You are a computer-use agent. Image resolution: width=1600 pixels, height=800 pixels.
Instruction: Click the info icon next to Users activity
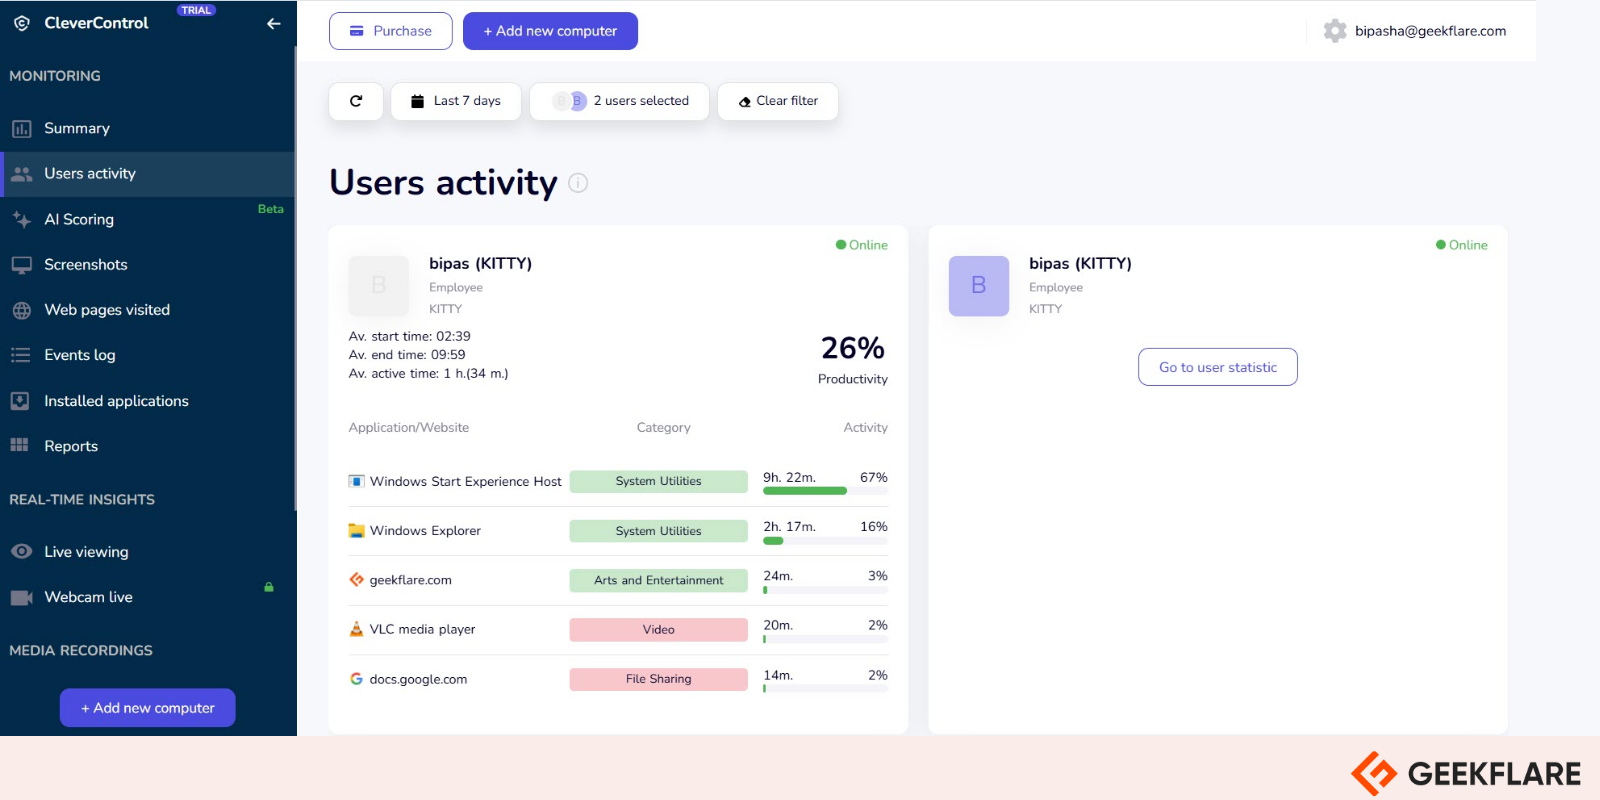click(578, 183)
